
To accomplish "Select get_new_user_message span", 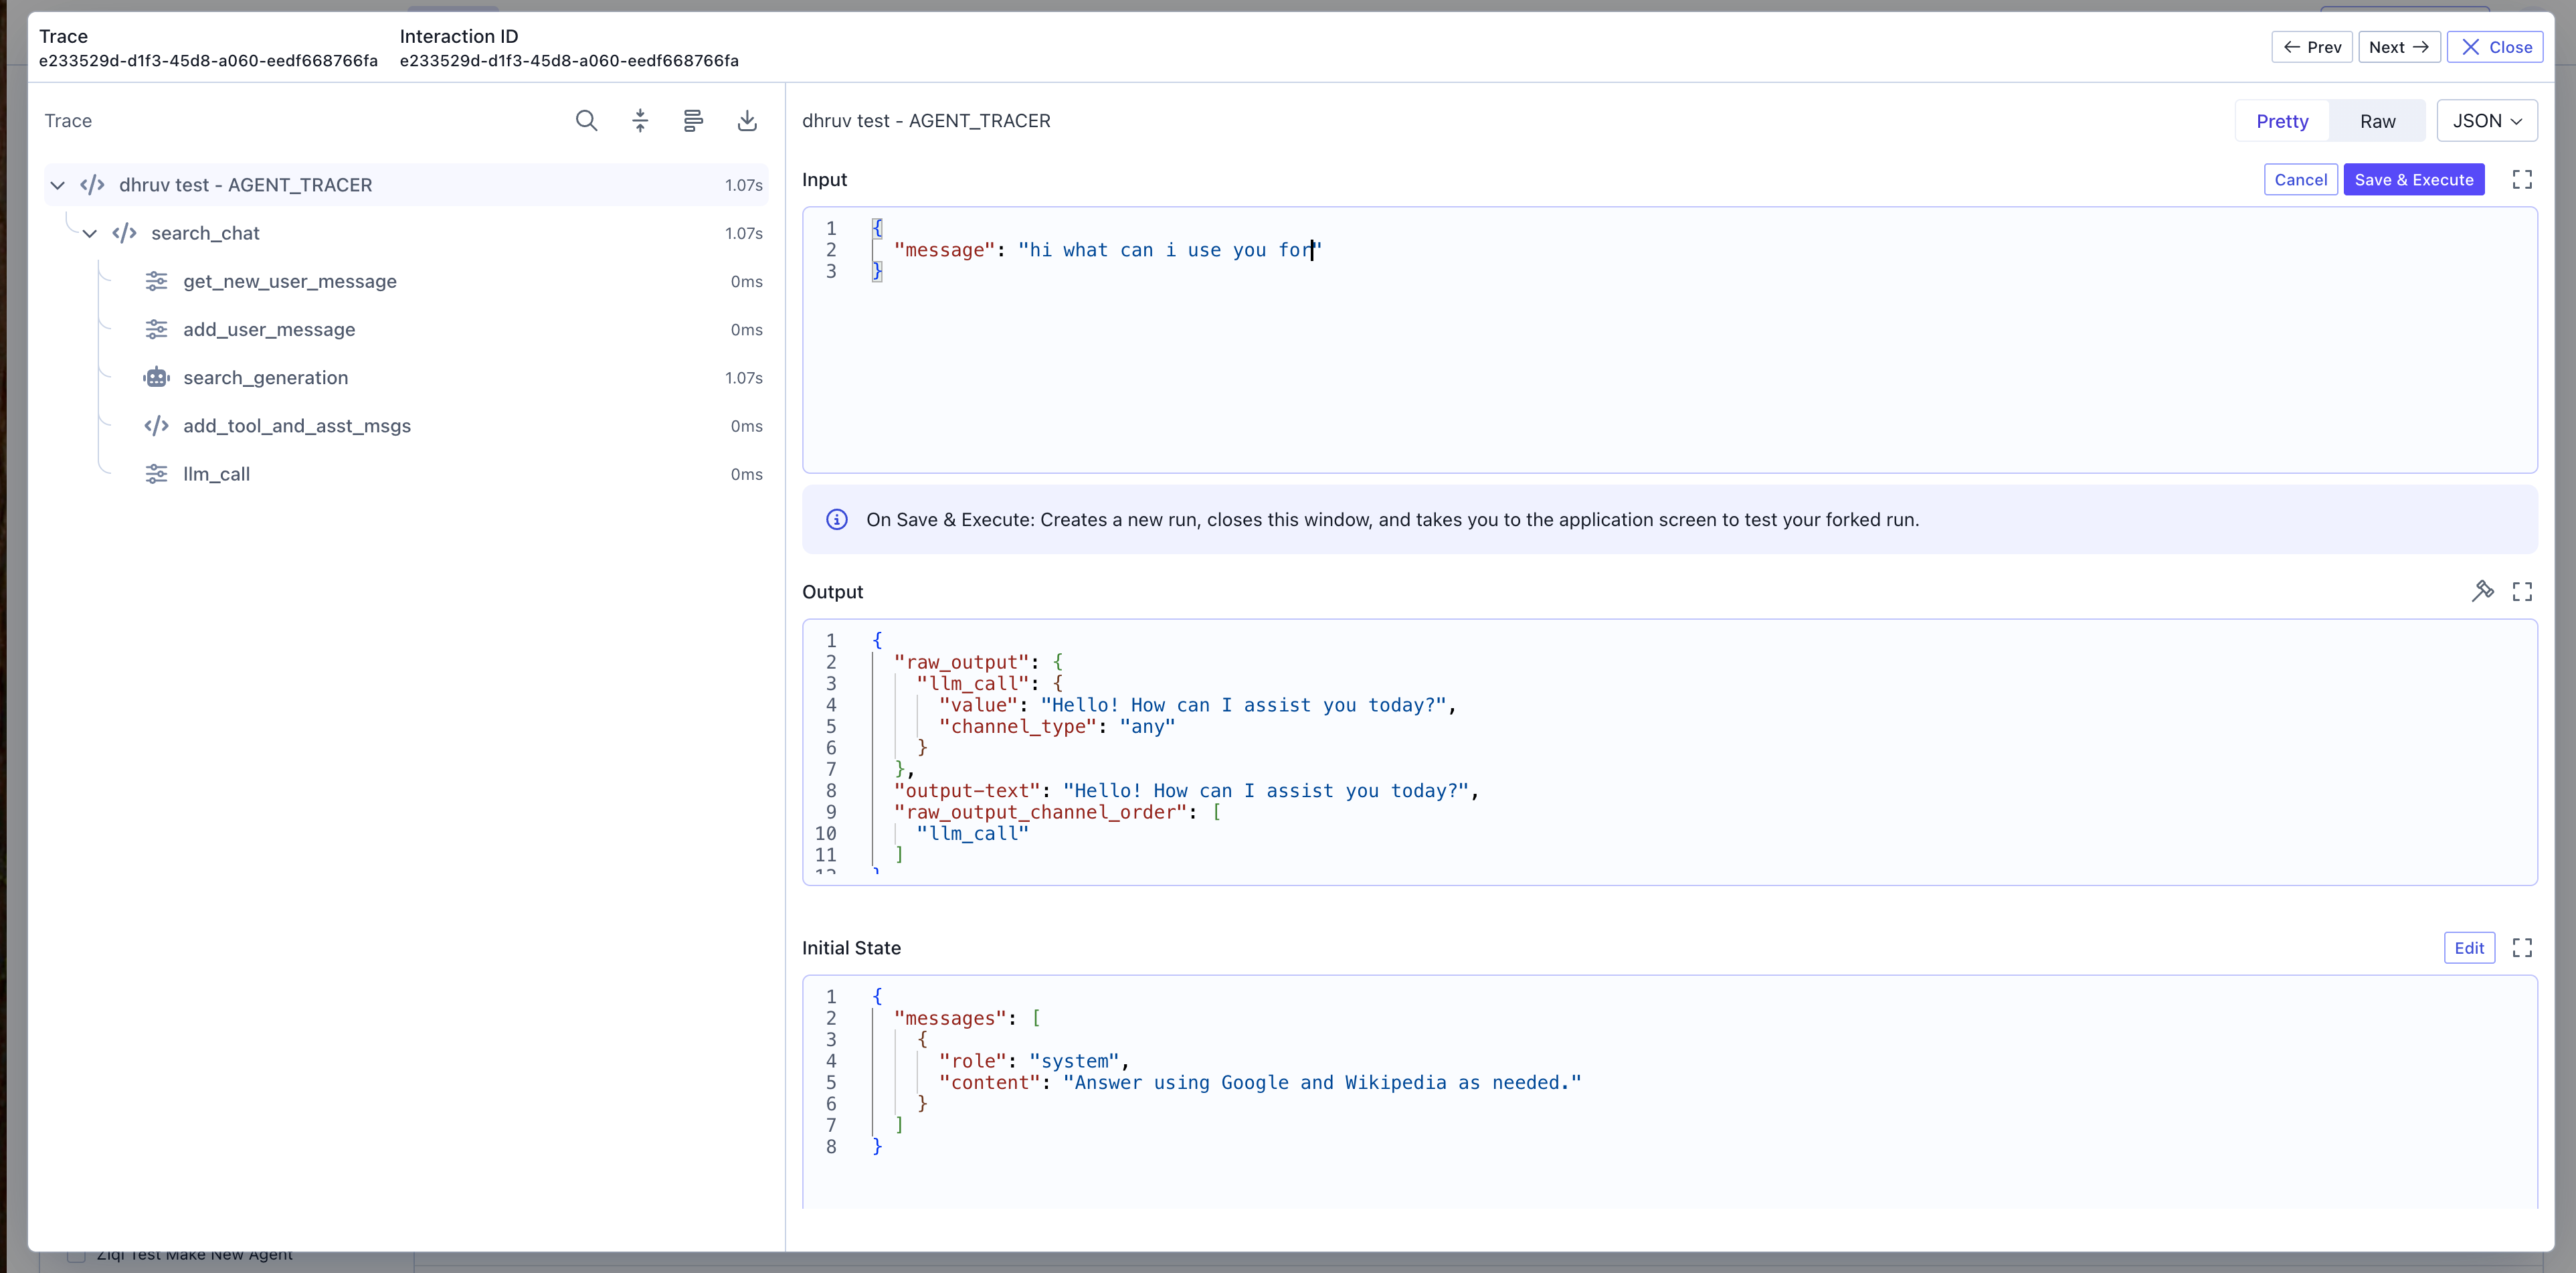I will 289,282.
